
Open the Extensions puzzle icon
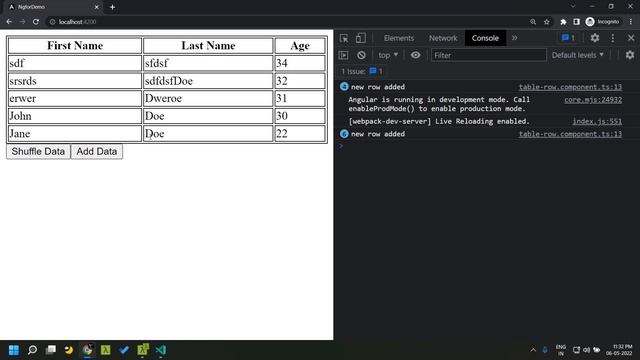pos(563,22)
